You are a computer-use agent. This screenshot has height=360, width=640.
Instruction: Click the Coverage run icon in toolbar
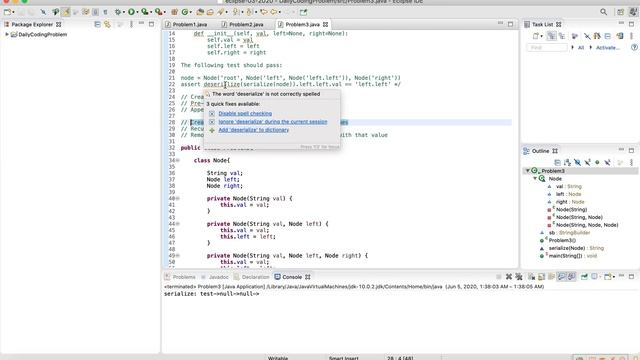click(144, 12)
